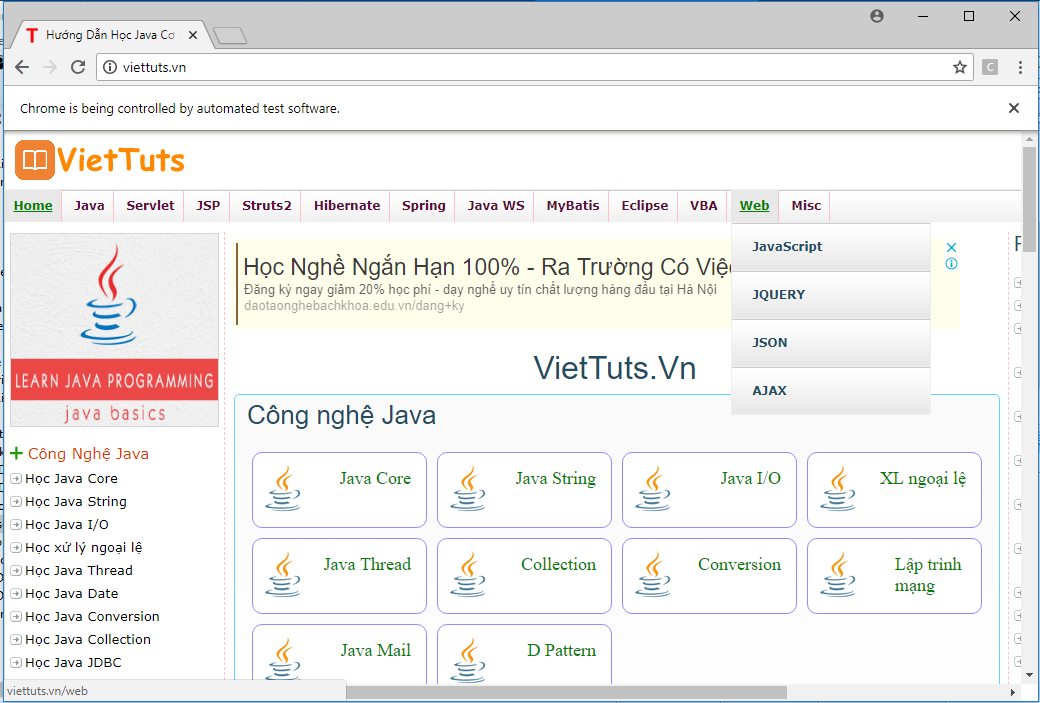Open the Học Java Conversion sidebar link
The image size is (1040, 703).
pyautogui.click(x=92, y=617)
